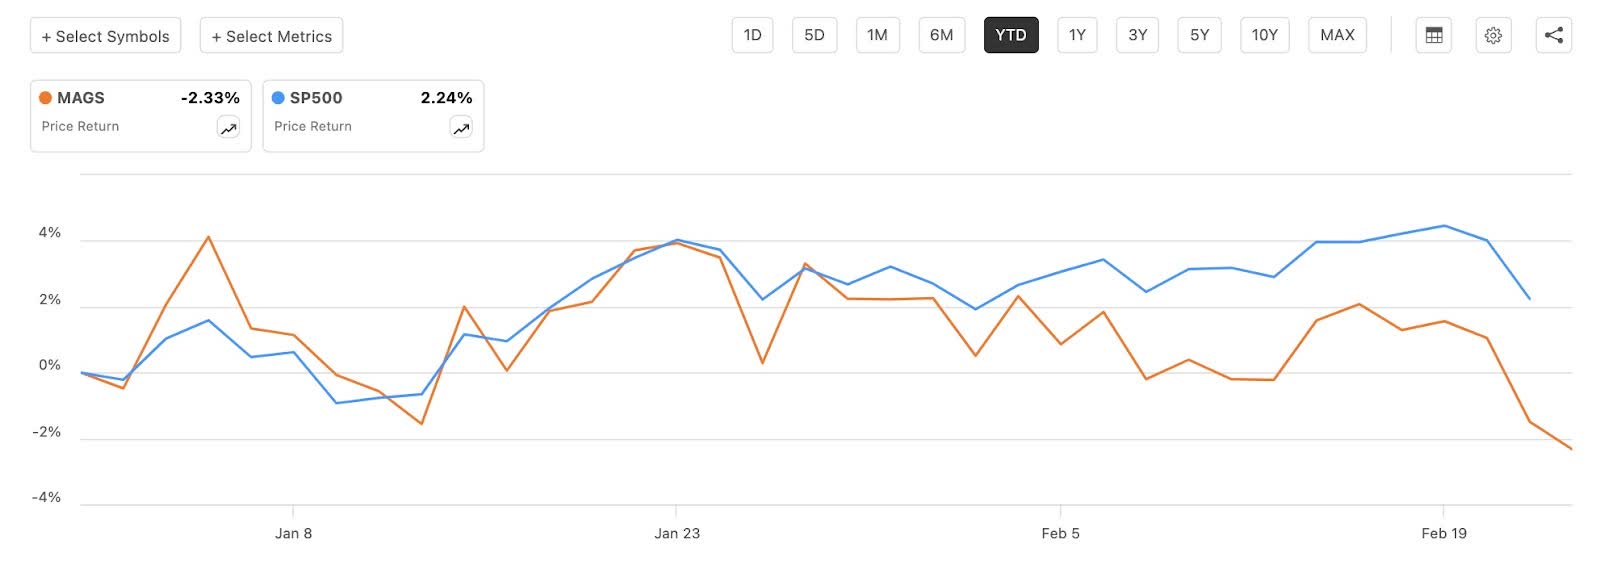This screenshot has height=578, width=1600.
Task: Click the YTD highlighted range selector
Action: [x=1011, y=34]
